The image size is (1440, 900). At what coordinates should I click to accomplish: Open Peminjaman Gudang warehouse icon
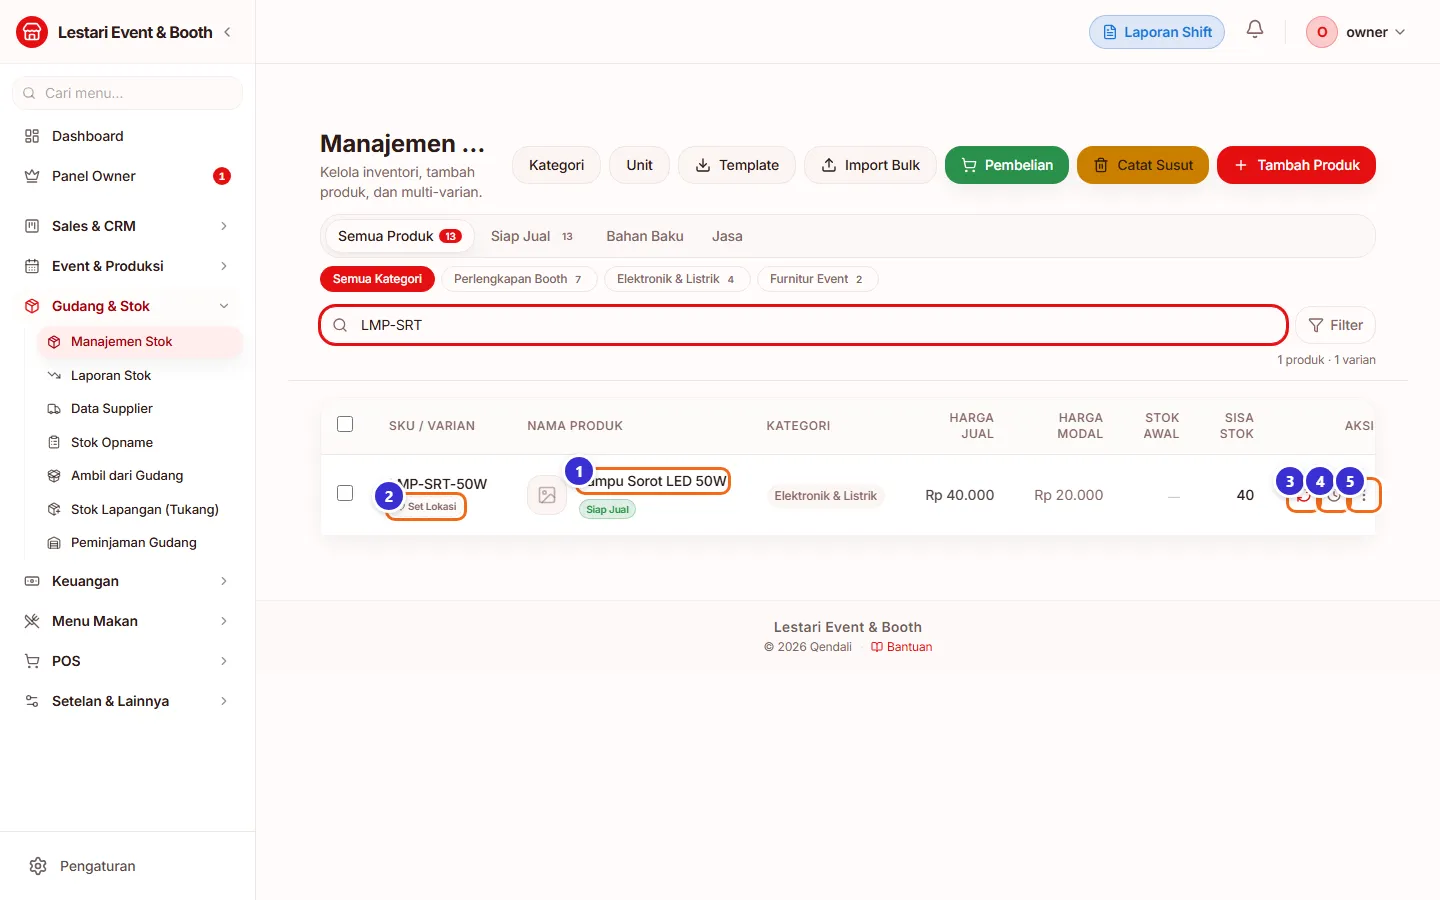(54, 543)
